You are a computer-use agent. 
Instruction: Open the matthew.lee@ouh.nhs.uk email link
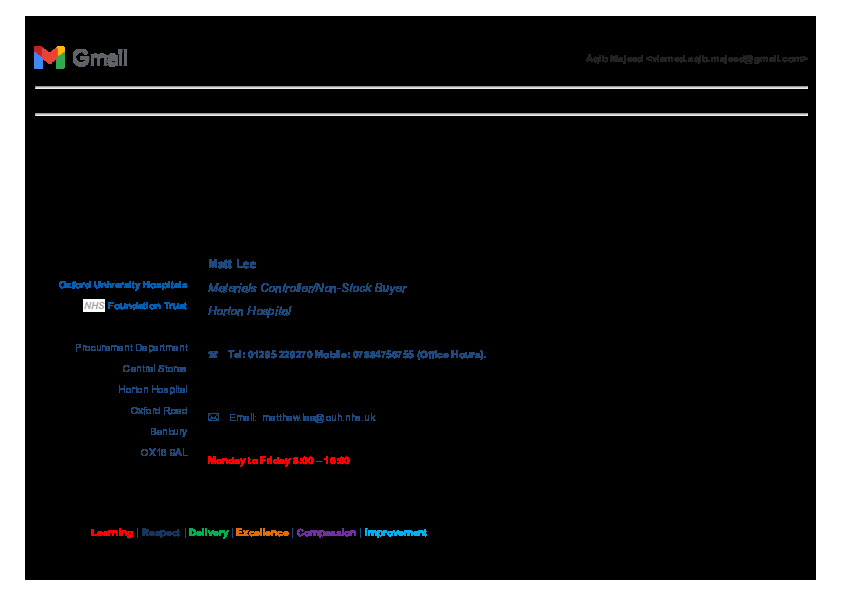click(x=318, y=417)
